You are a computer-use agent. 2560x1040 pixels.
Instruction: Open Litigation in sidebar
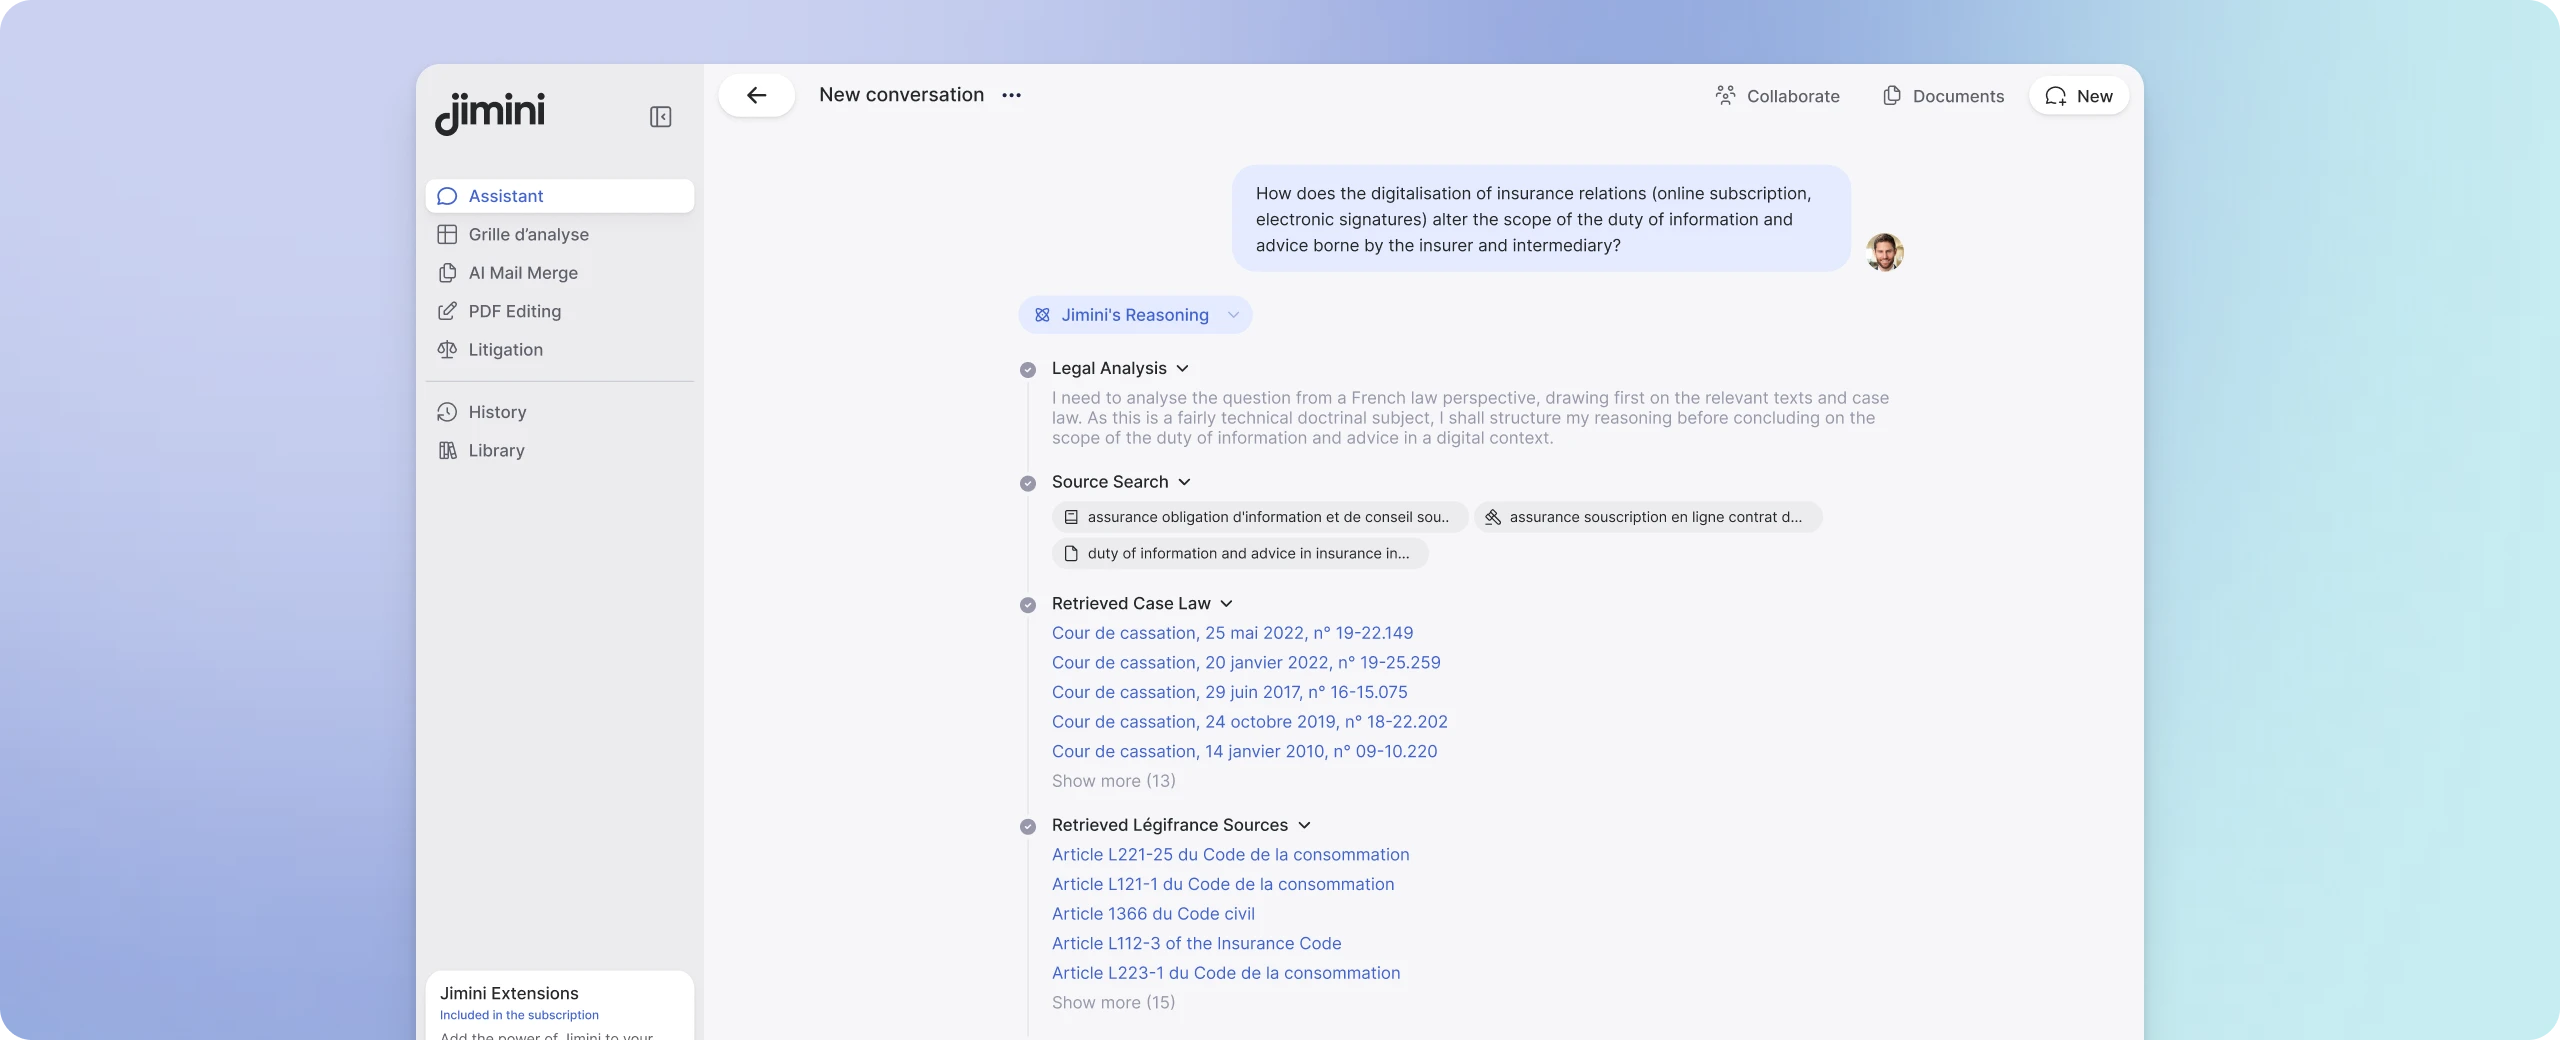(560, 350)
